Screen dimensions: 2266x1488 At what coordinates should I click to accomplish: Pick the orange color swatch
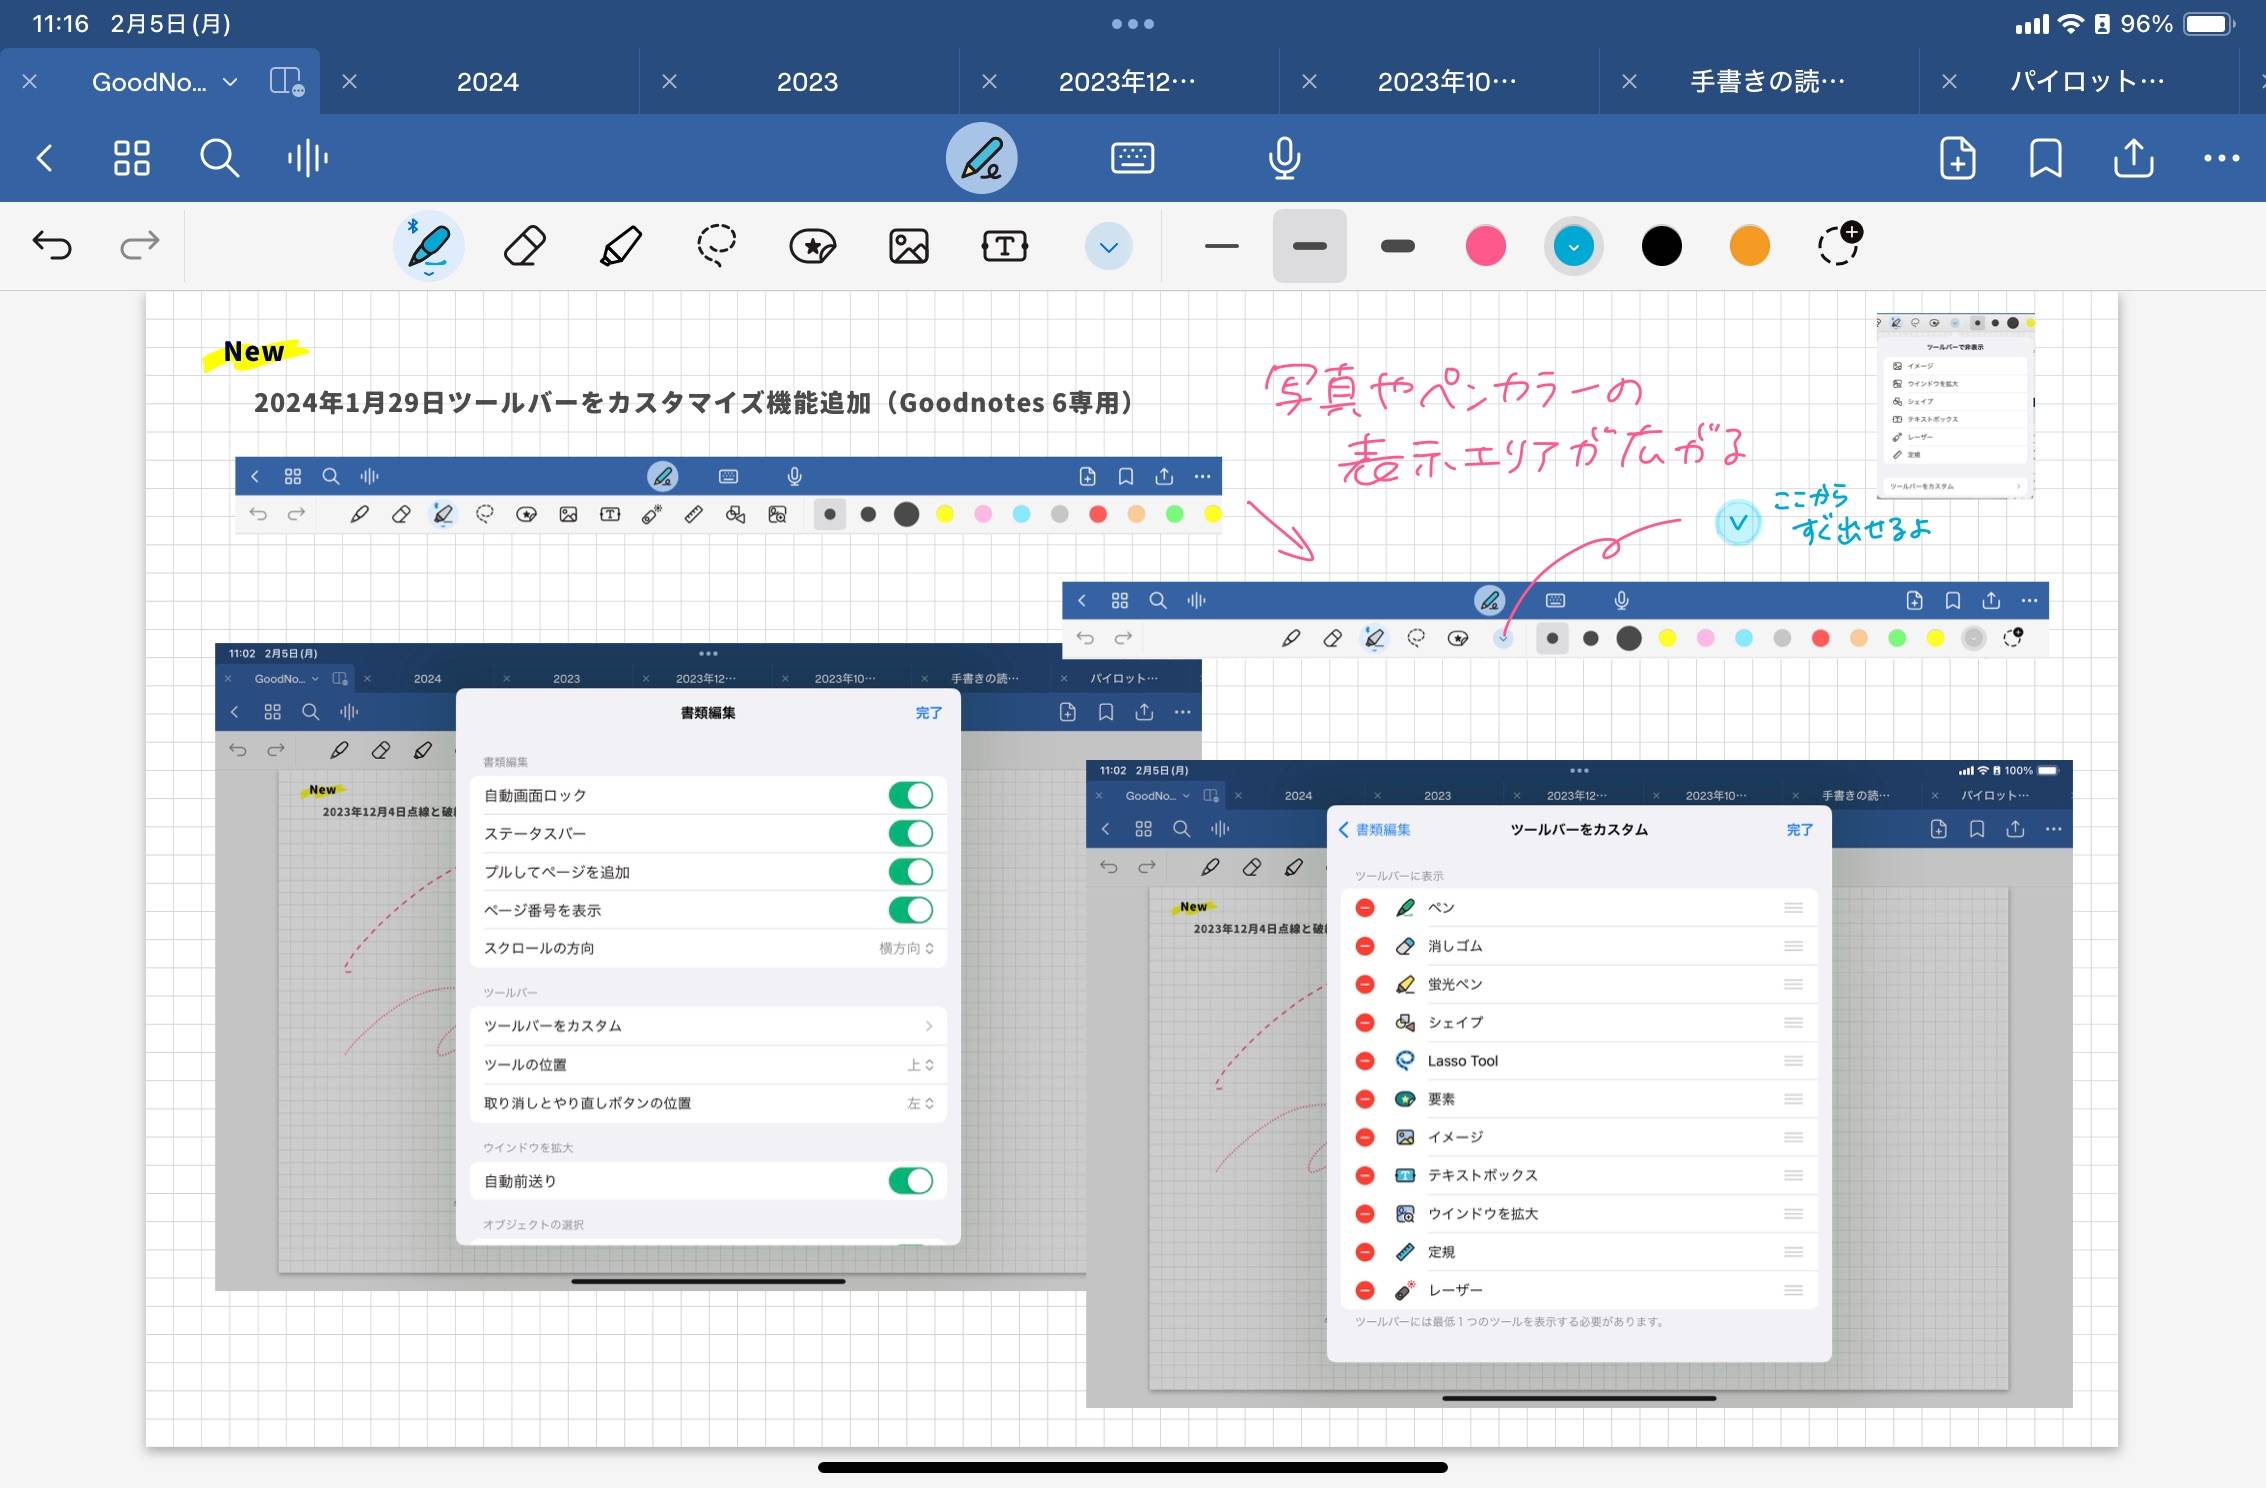(x=1749, y=246)
